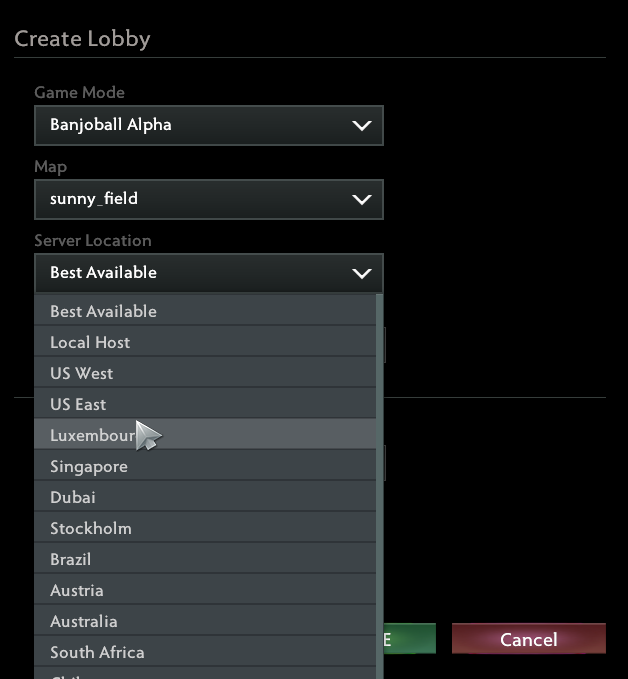Select Brazil server location
This screenshot has width=628, height=679.
205,559
